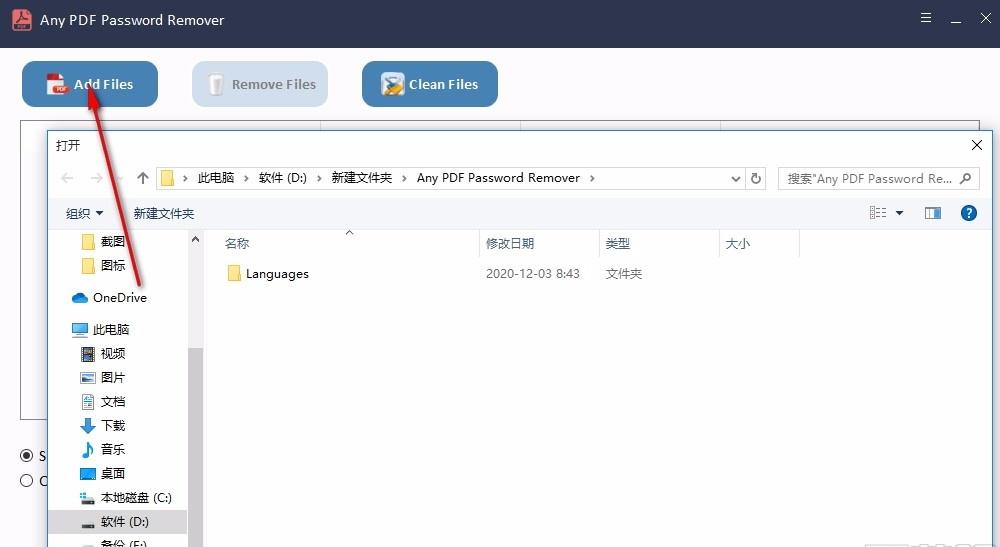This screenshot has height=547, width=1000.
Task: Go up one folder level arrow
Action: click(143, 178)
